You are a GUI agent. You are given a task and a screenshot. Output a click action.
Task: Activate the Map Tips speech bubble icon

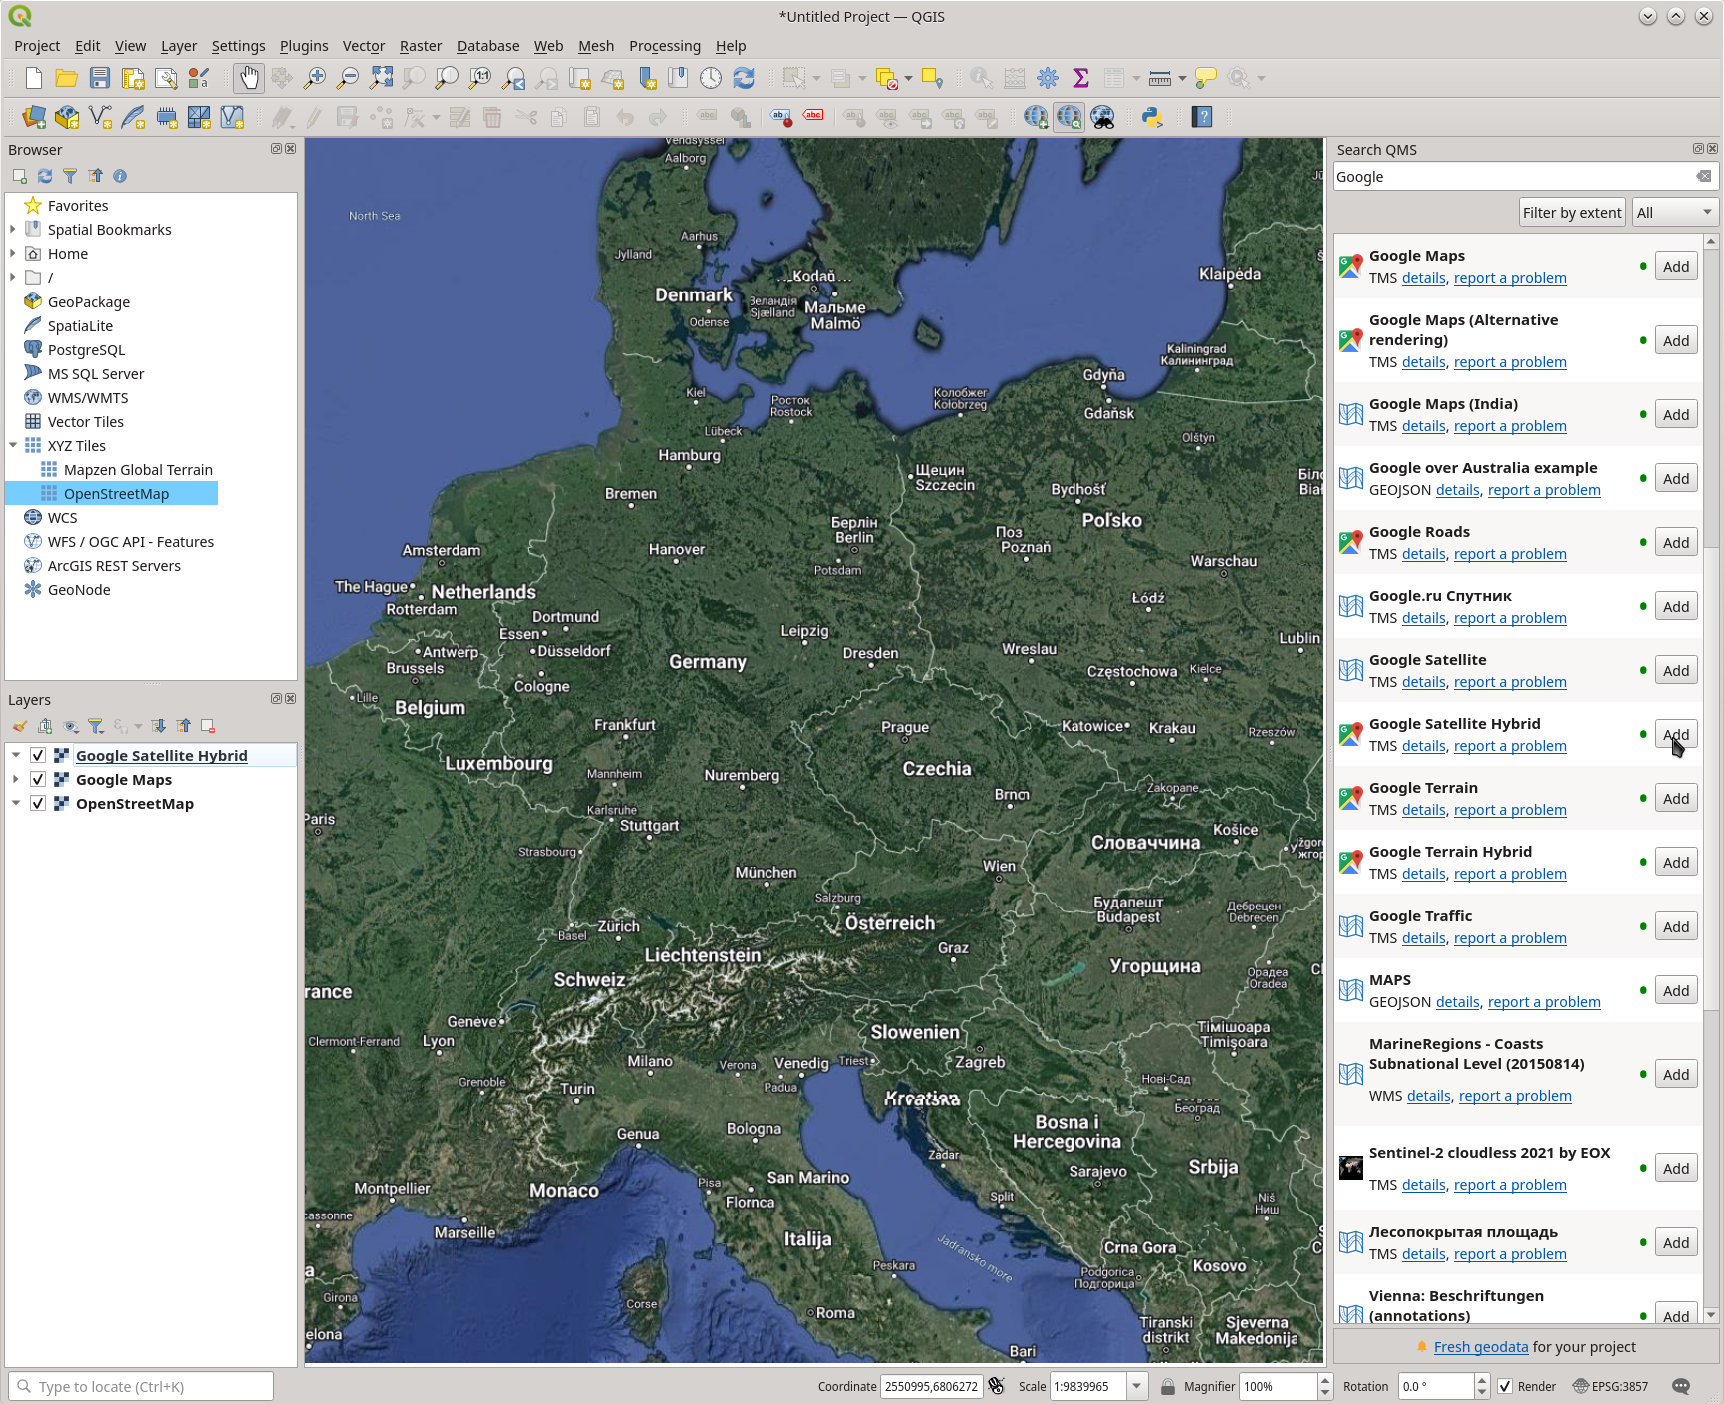tap(1206, 78)
